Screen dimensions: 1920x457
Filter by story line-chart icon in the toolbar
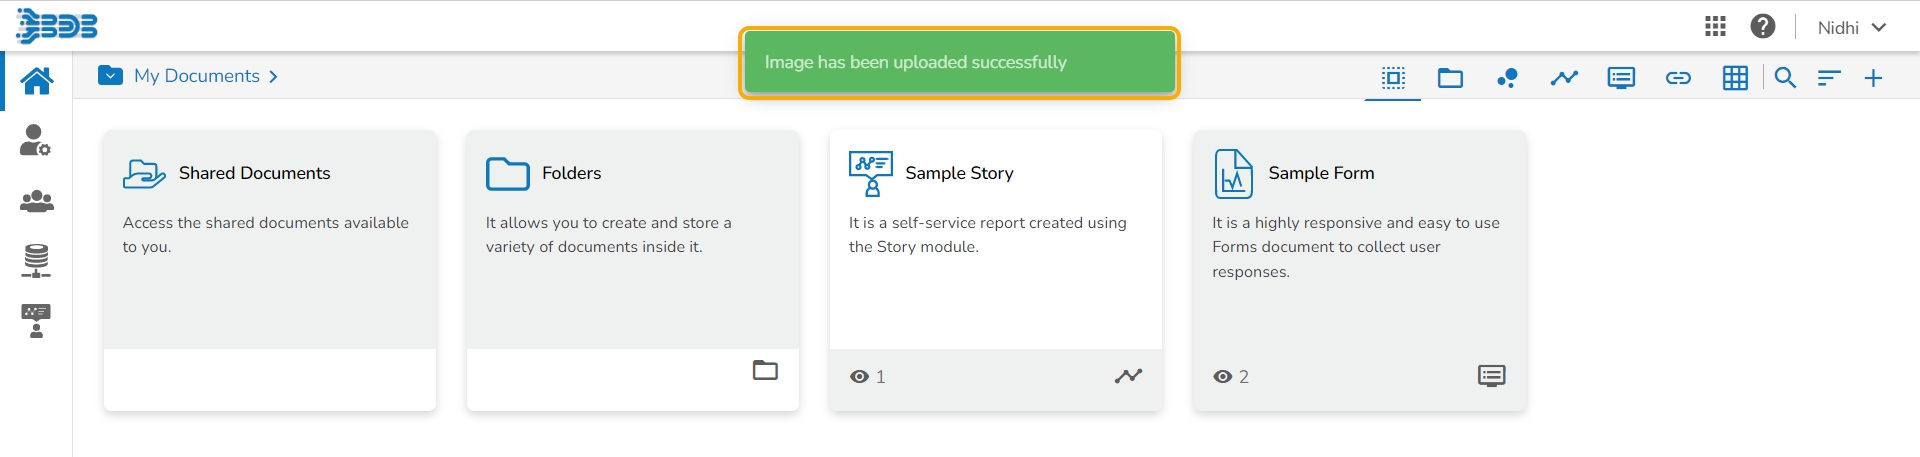pyautogui.click(x=1564, y=78)
